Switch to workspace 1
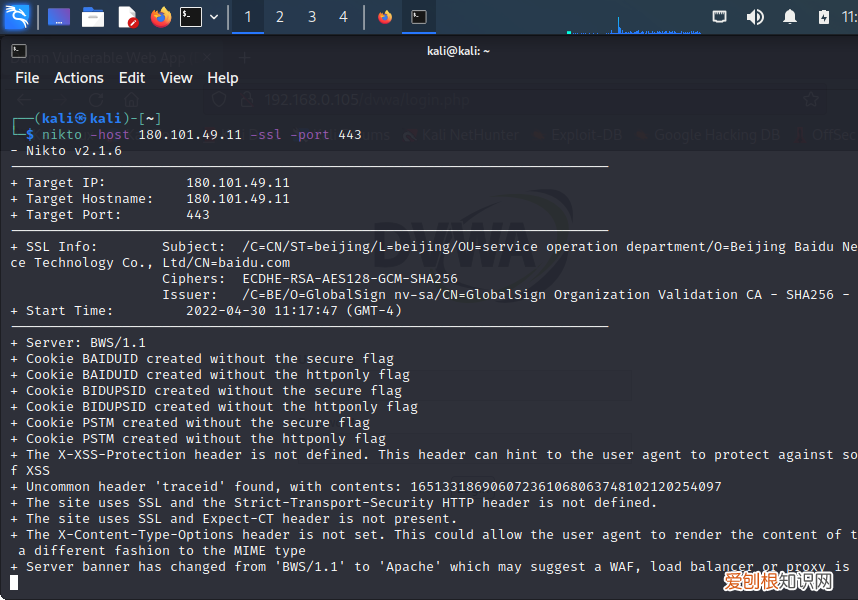This screenshot has width=858, height=600. click(x=248, y=17)
